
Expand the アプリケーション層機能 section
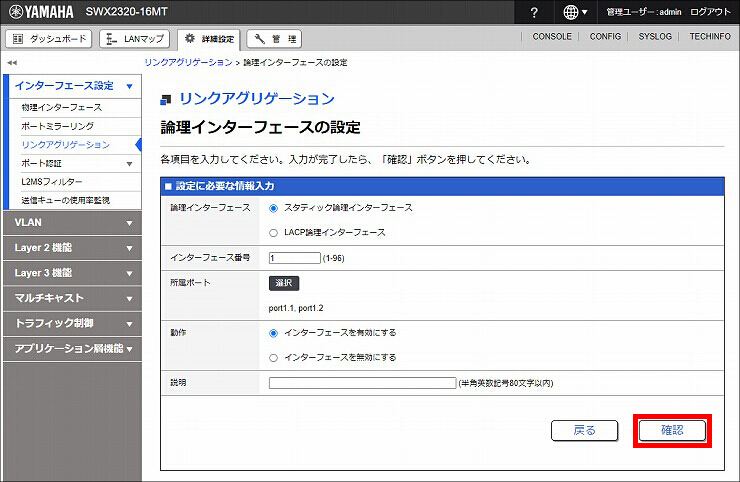72,349
